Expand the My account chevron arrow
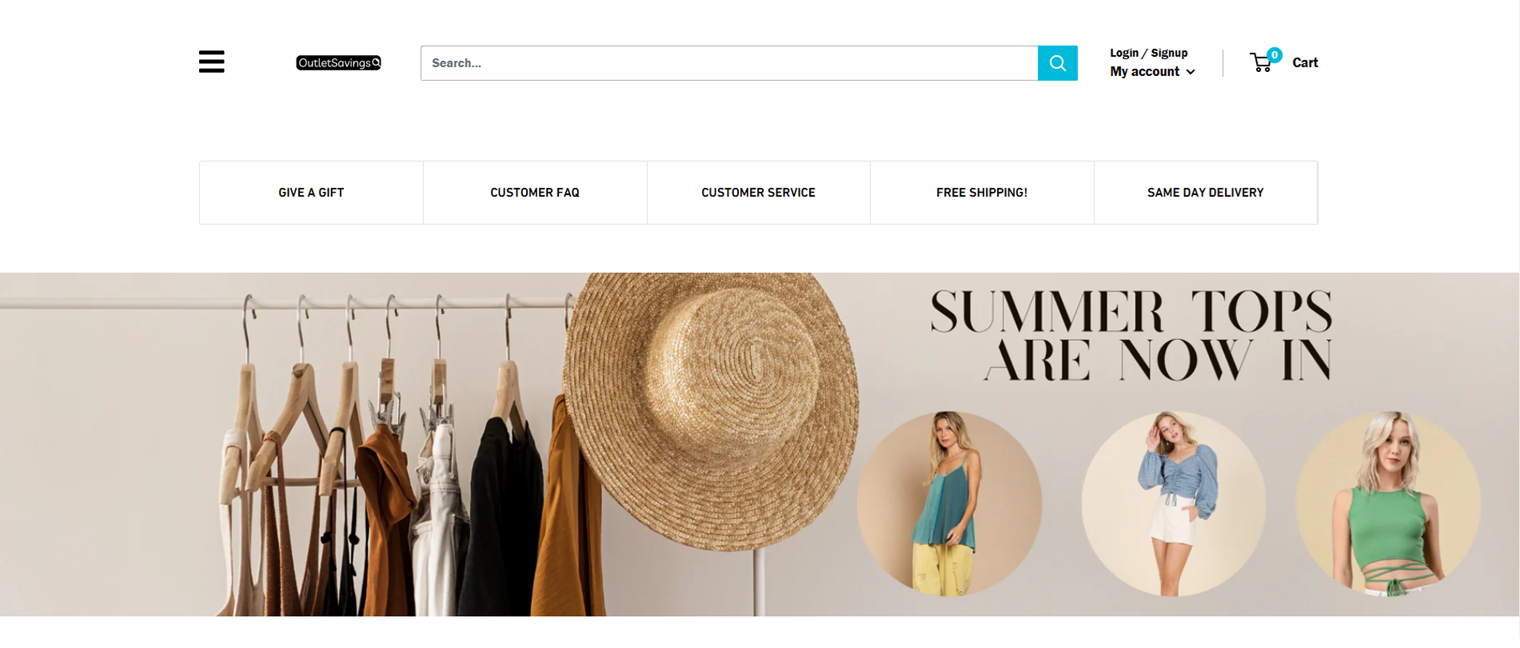Viewport: 1520px width, 648px height. point(1190,72)
